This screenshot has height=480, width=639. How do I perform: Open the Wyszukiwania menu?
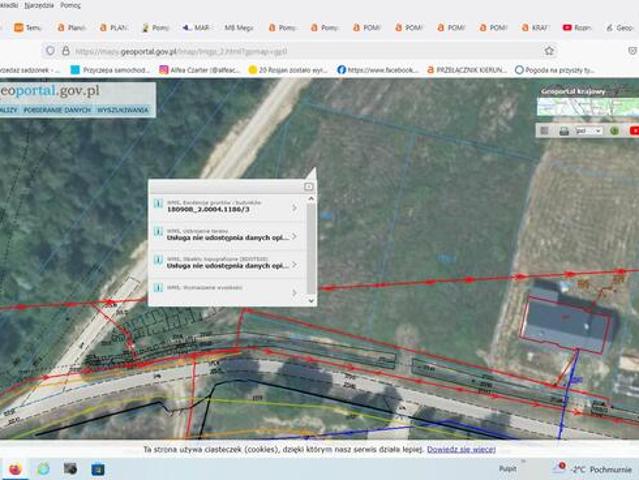(123, 110)
